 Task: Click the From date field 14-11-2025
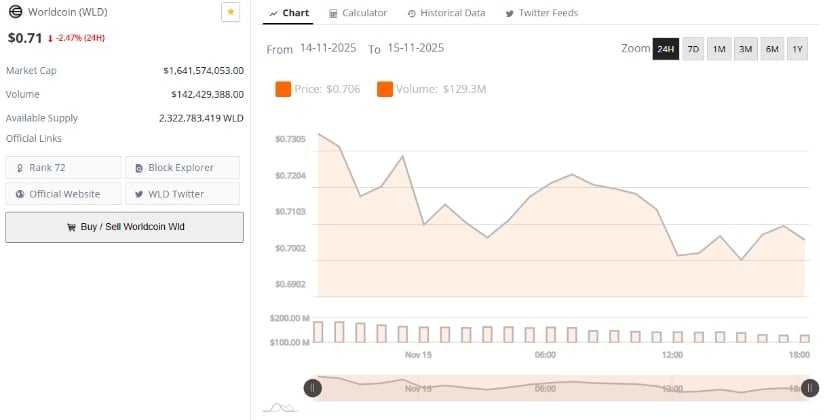coord(330,48)
